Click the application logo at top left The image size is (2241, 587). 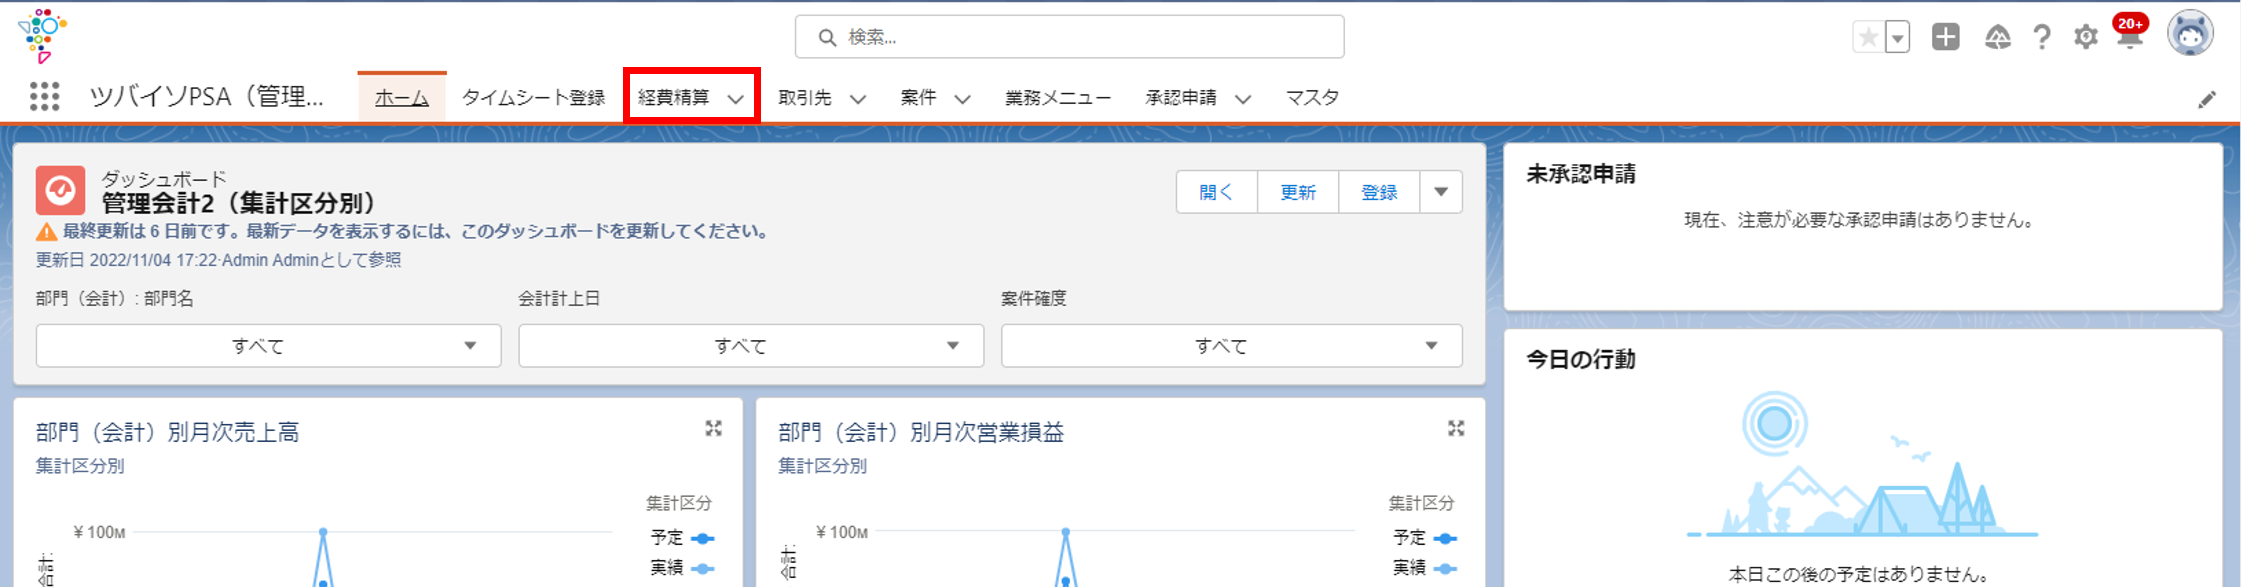click(x=42, y=36)
